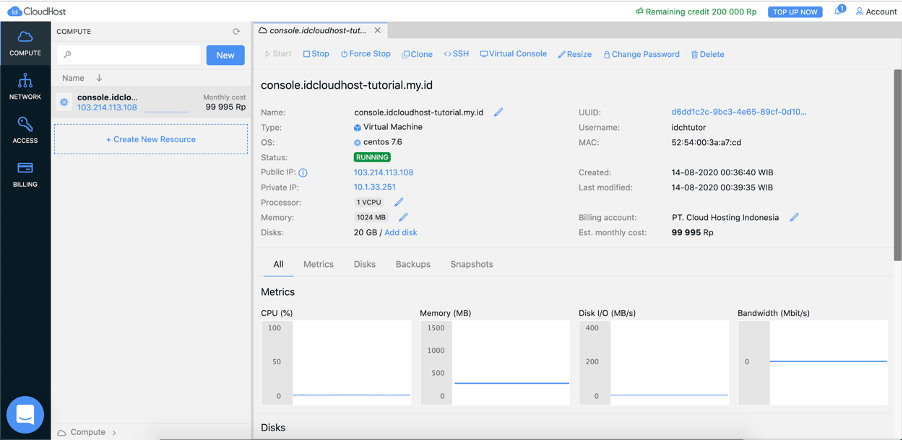Refresh the Compute resource list
The image size is (902, 440).
(x=236, y=32)
